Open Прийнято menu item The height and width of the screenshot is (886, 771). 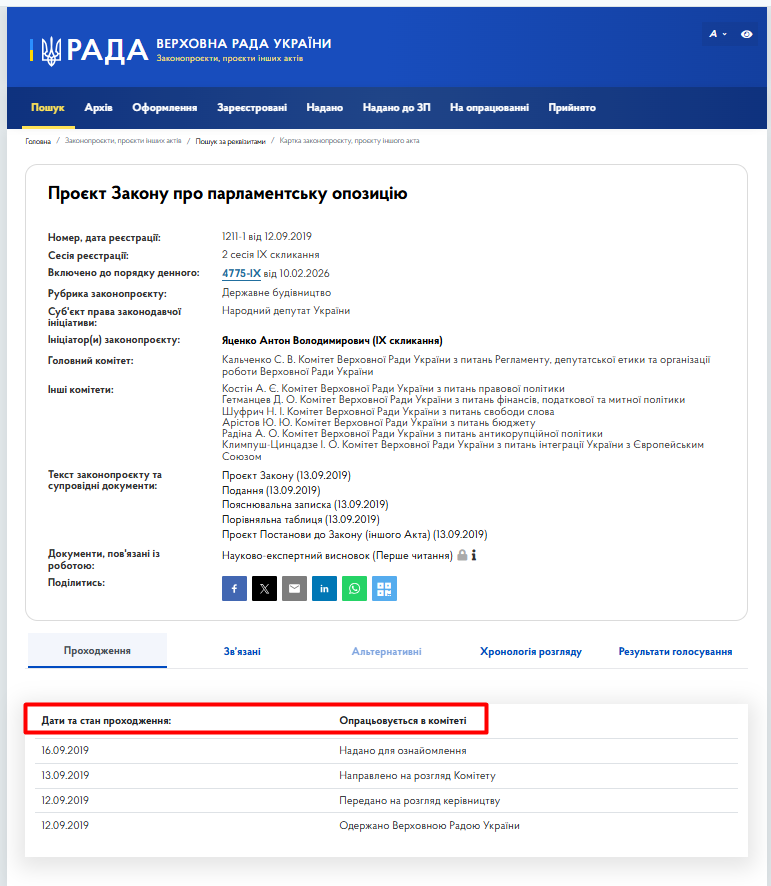(x=572, y=107)
